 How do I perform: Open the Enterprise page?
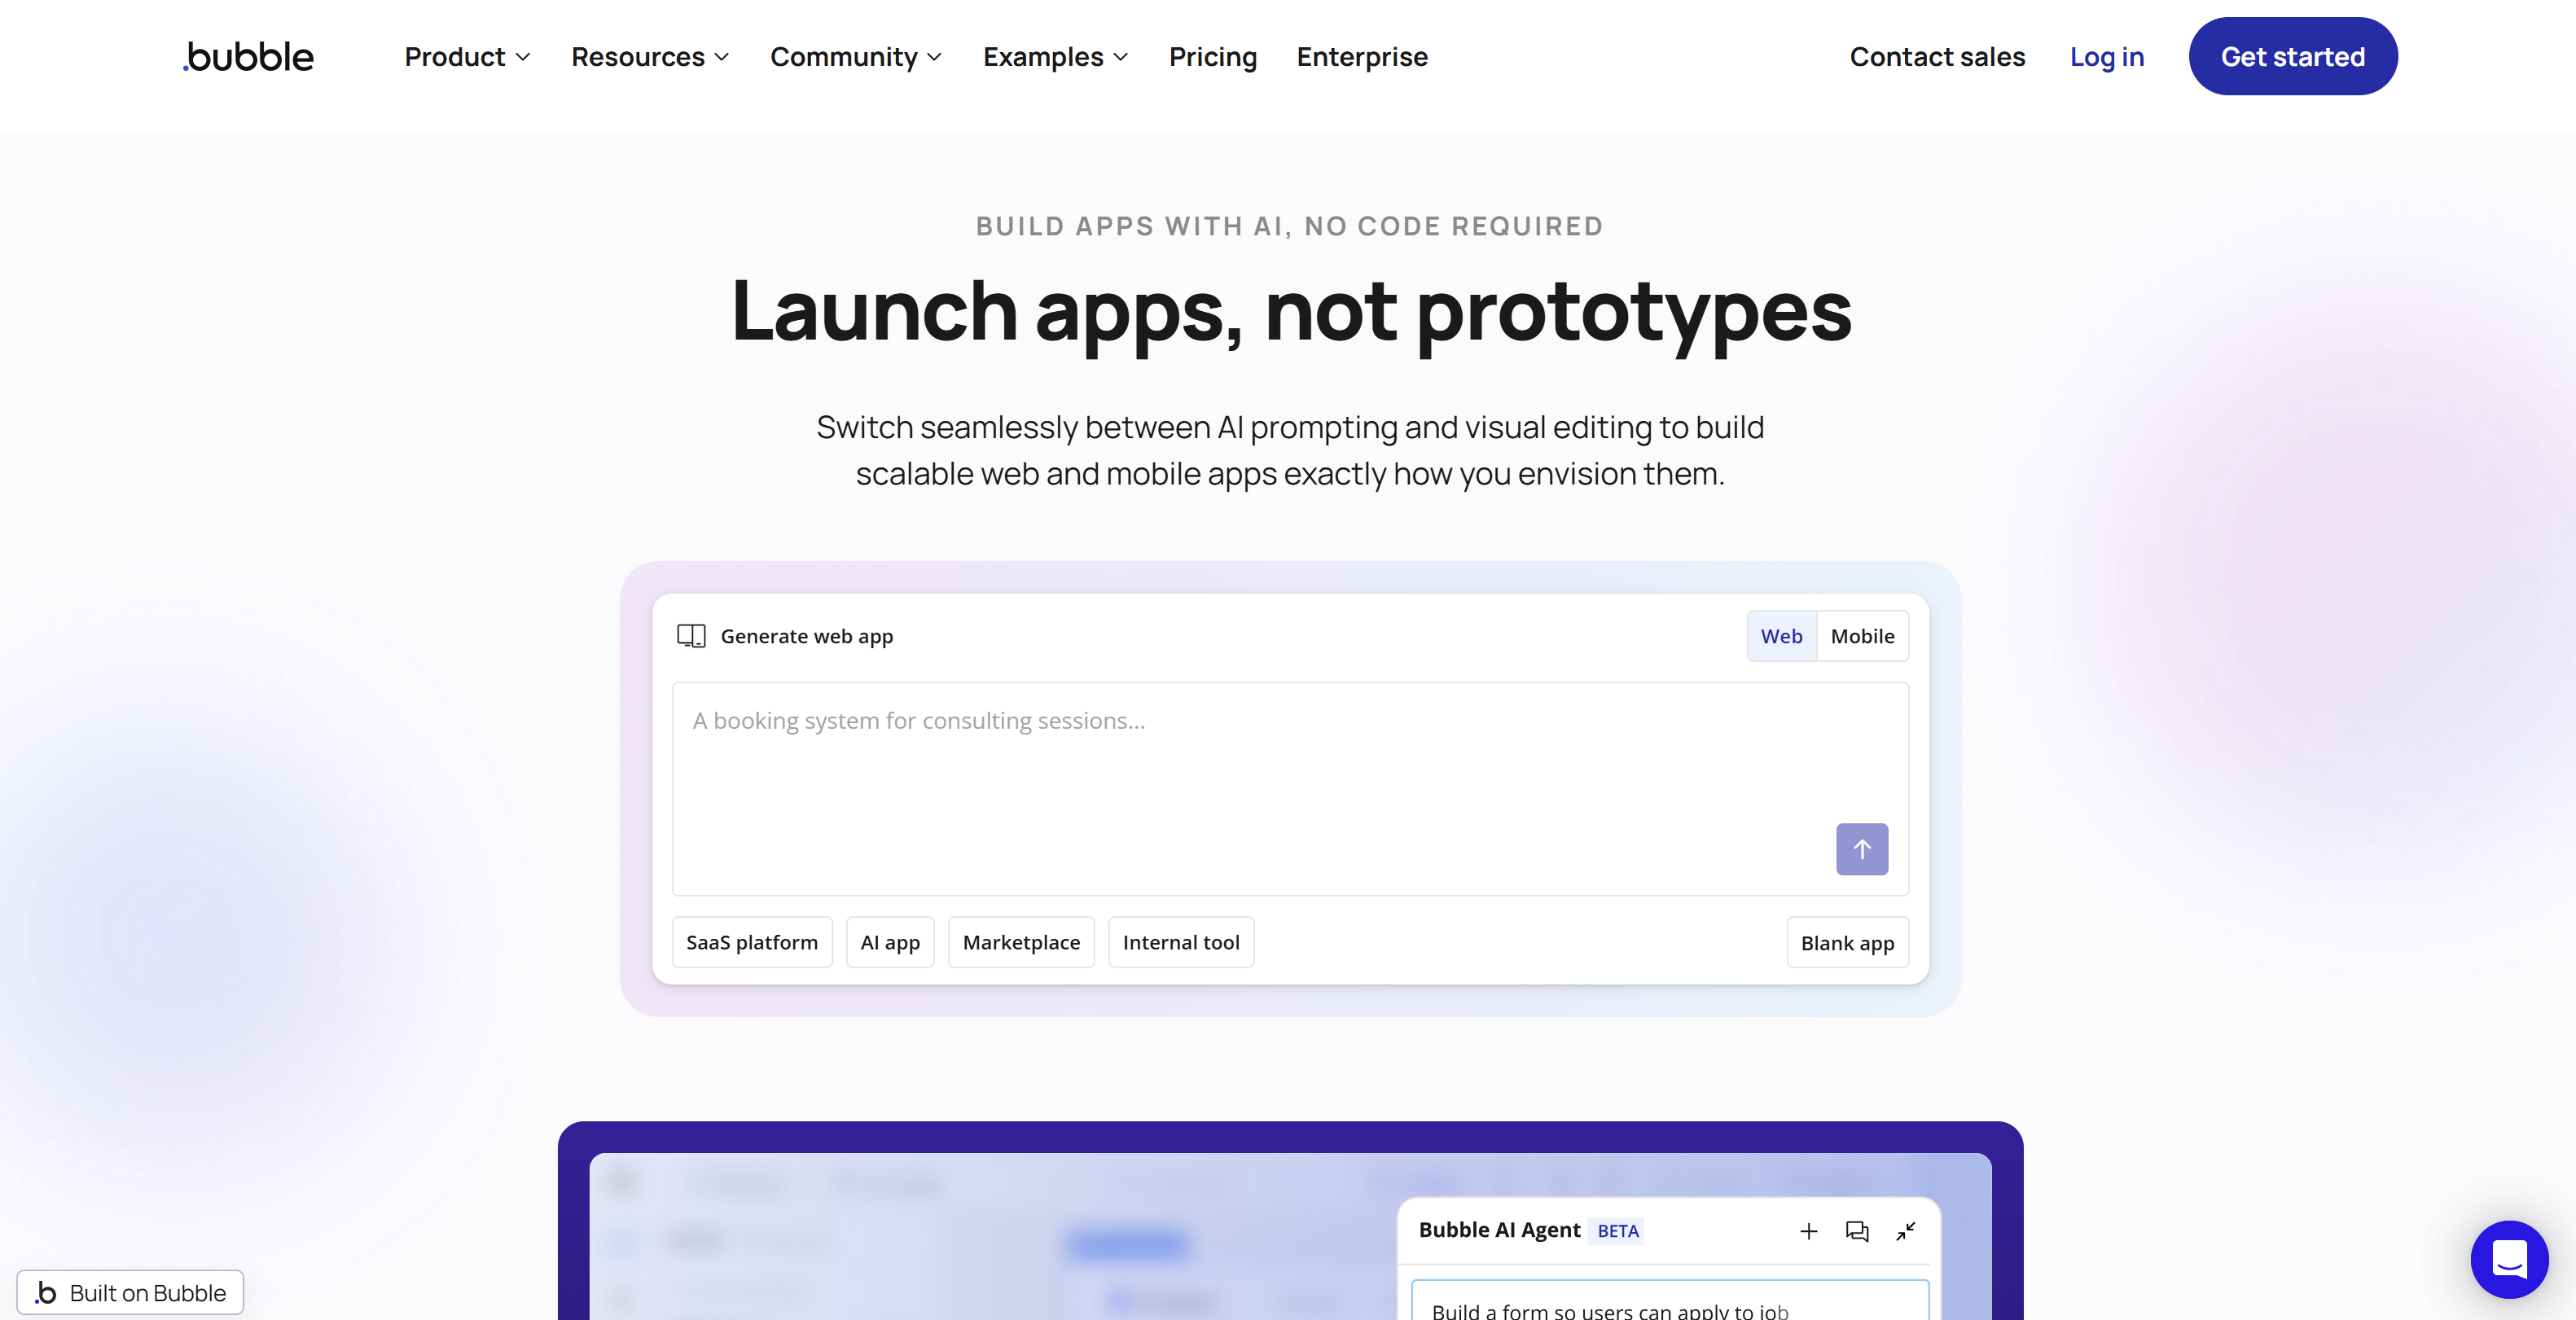click(1362, 57)
